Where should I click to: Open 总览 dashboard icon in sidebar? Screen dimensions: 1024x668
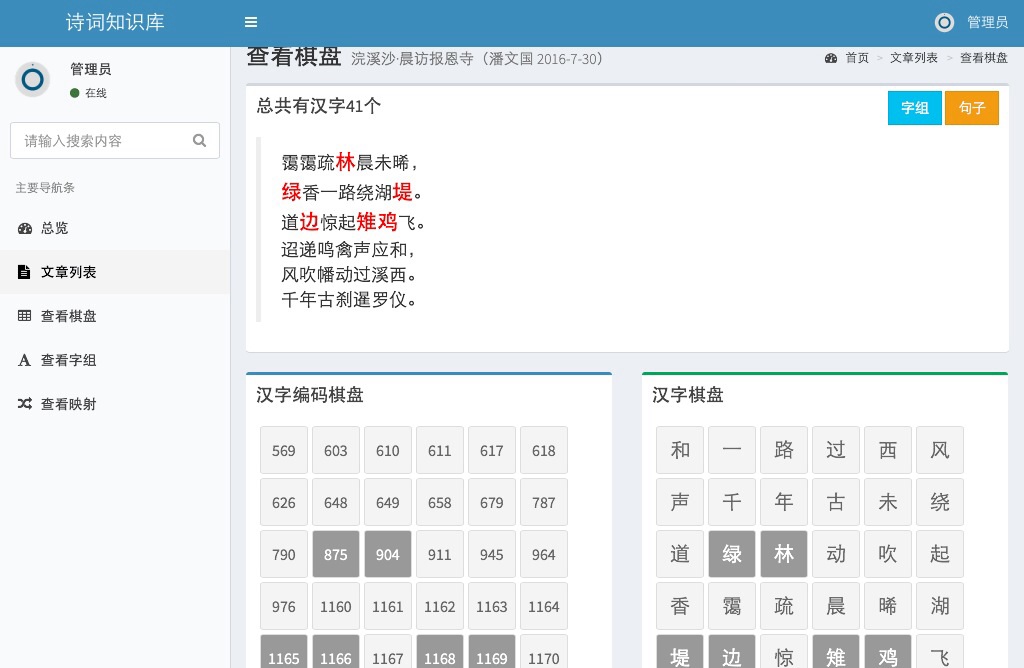point(25,228)
